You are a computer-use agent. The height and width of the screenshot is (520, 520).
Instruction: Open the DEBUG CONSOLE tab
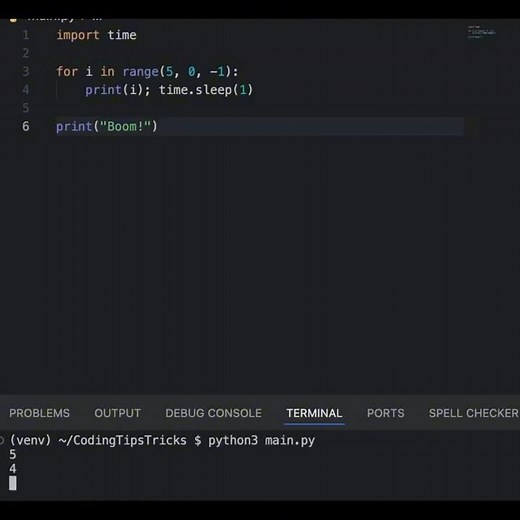pos(213,413)
